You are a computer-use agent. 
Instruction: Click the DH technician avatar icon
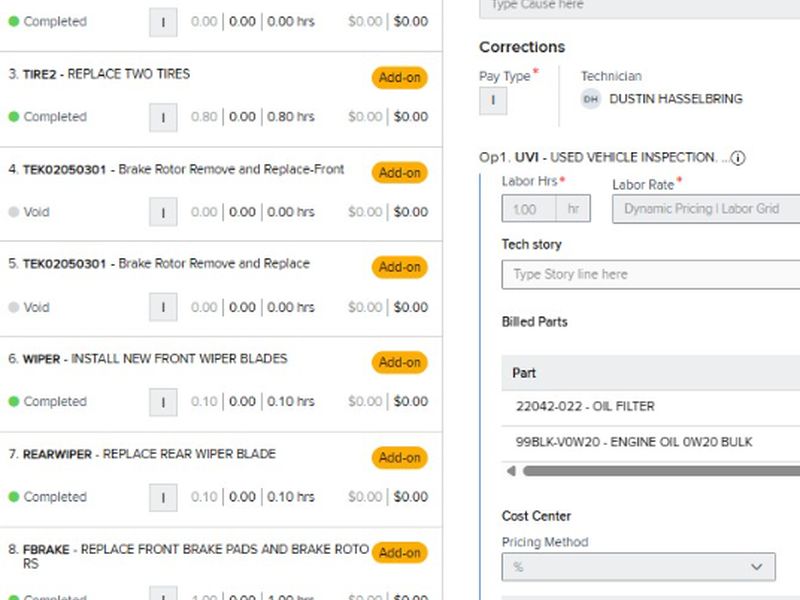click(591, 99)
